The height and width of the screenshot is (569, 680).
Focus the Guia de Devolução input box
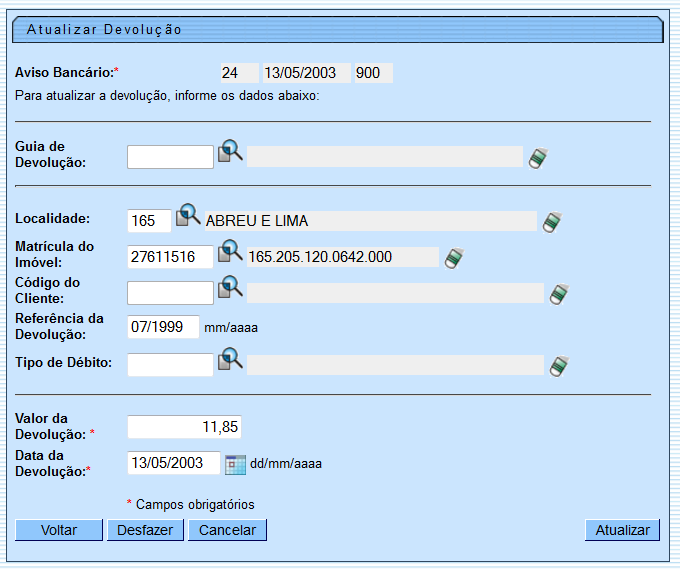(x=170, y=157)
